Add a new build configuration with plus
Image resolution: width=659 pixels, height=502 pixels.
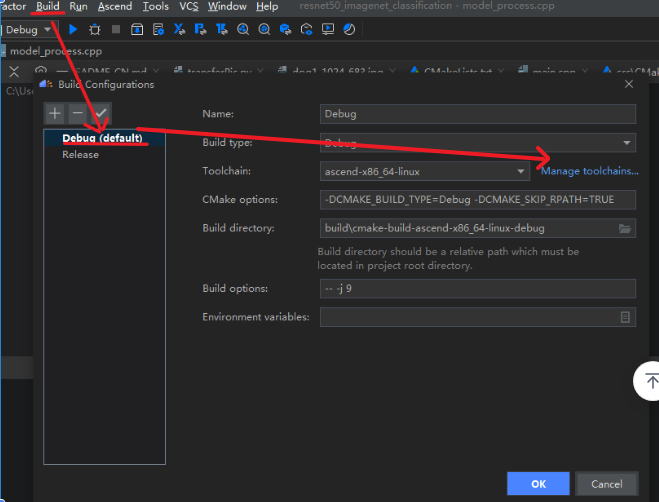tap(55, 113)
